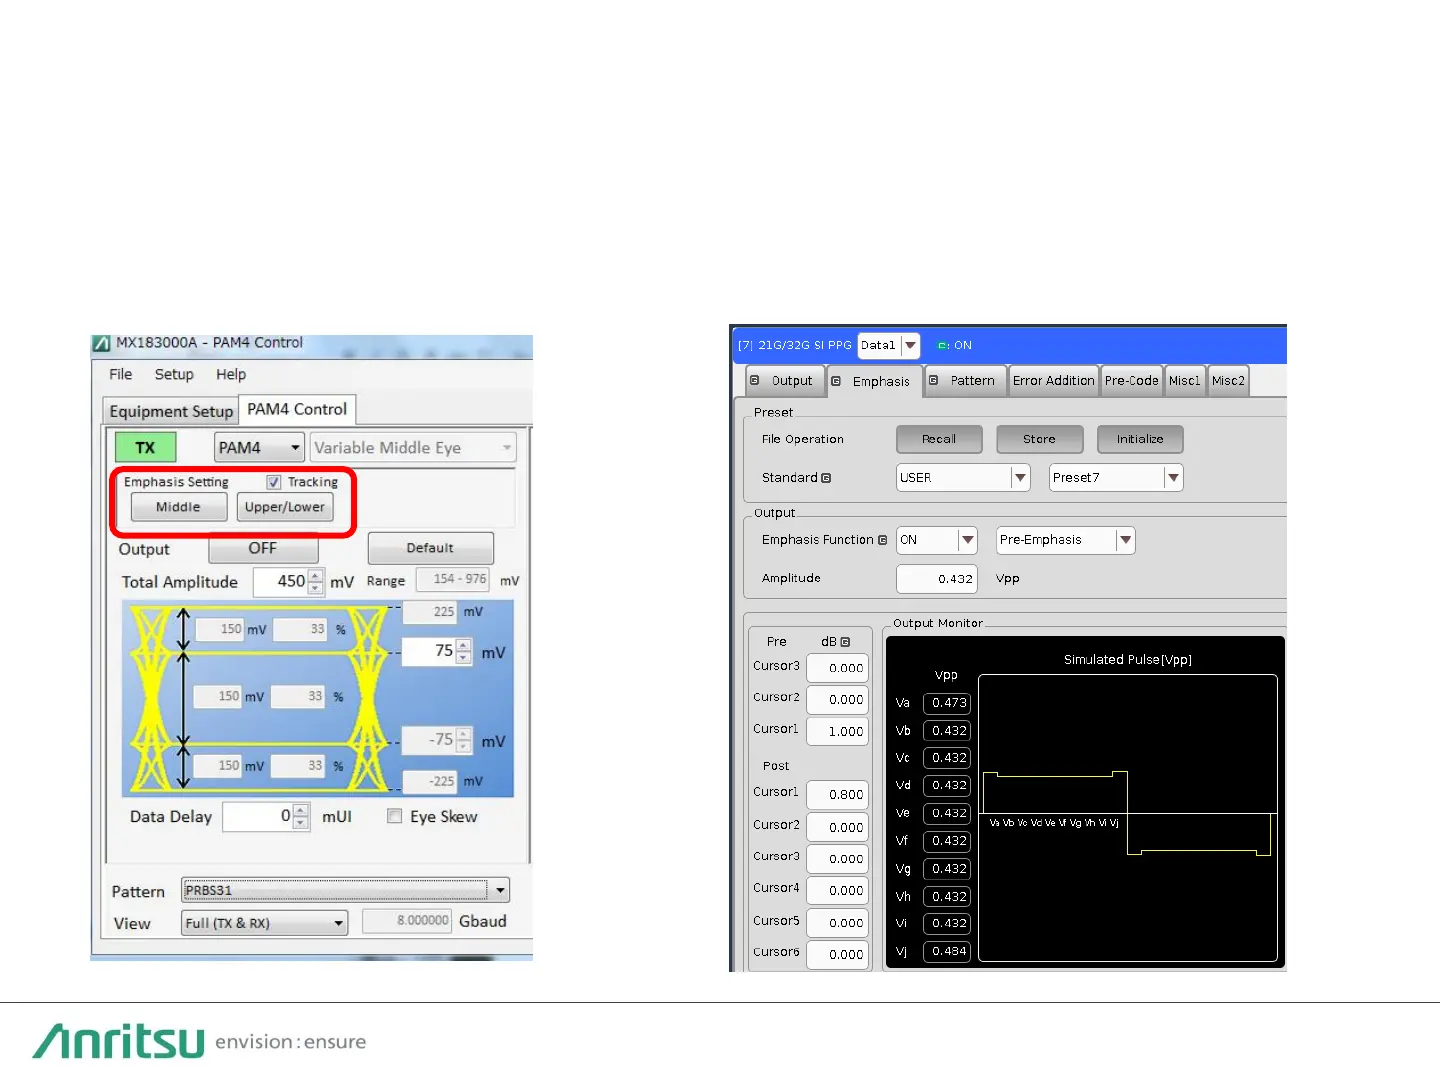Click the Data Delay stepper arrows

pos(301,816)
